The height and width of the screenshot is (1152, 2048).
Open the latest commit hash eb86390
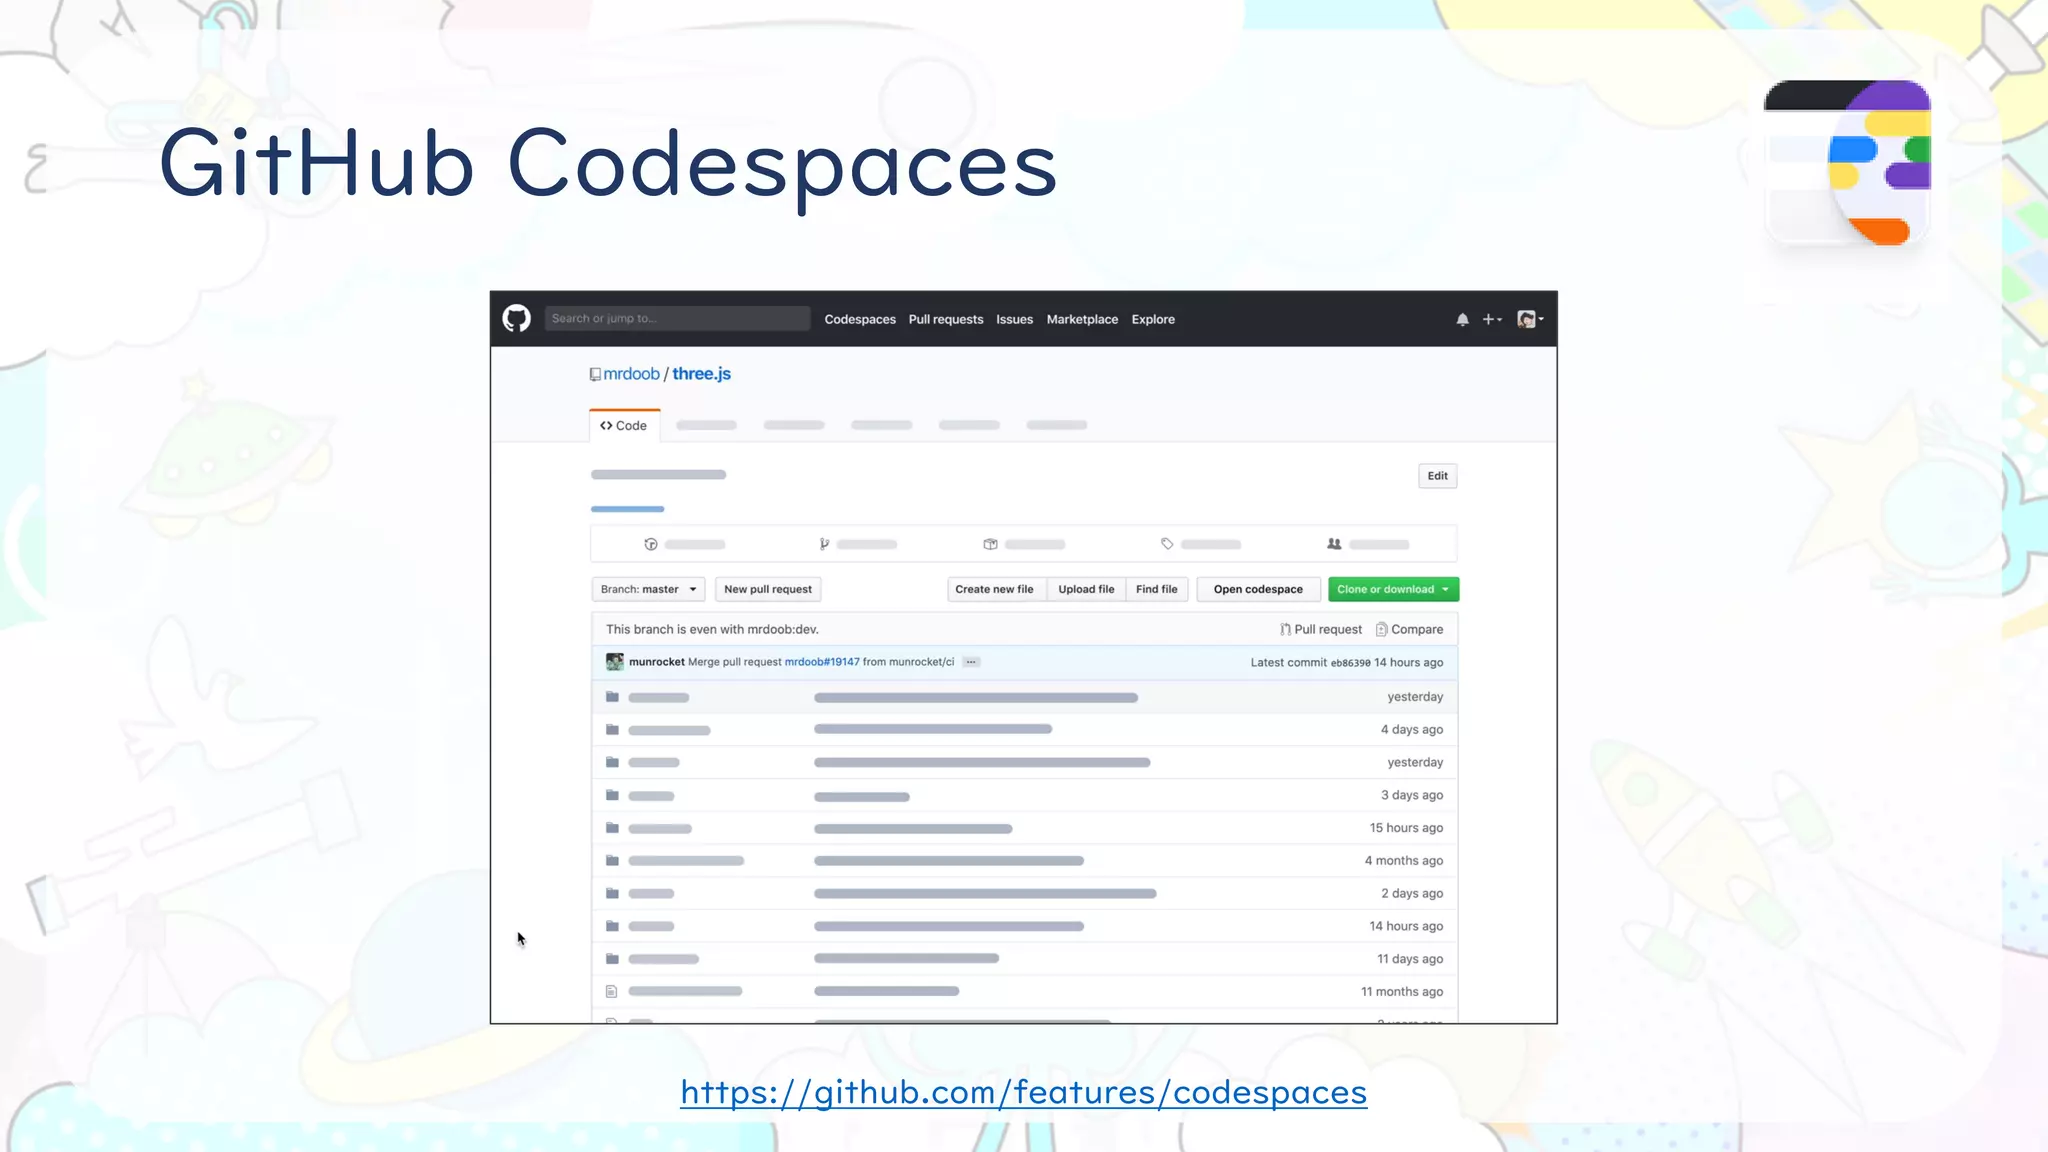1350,663
